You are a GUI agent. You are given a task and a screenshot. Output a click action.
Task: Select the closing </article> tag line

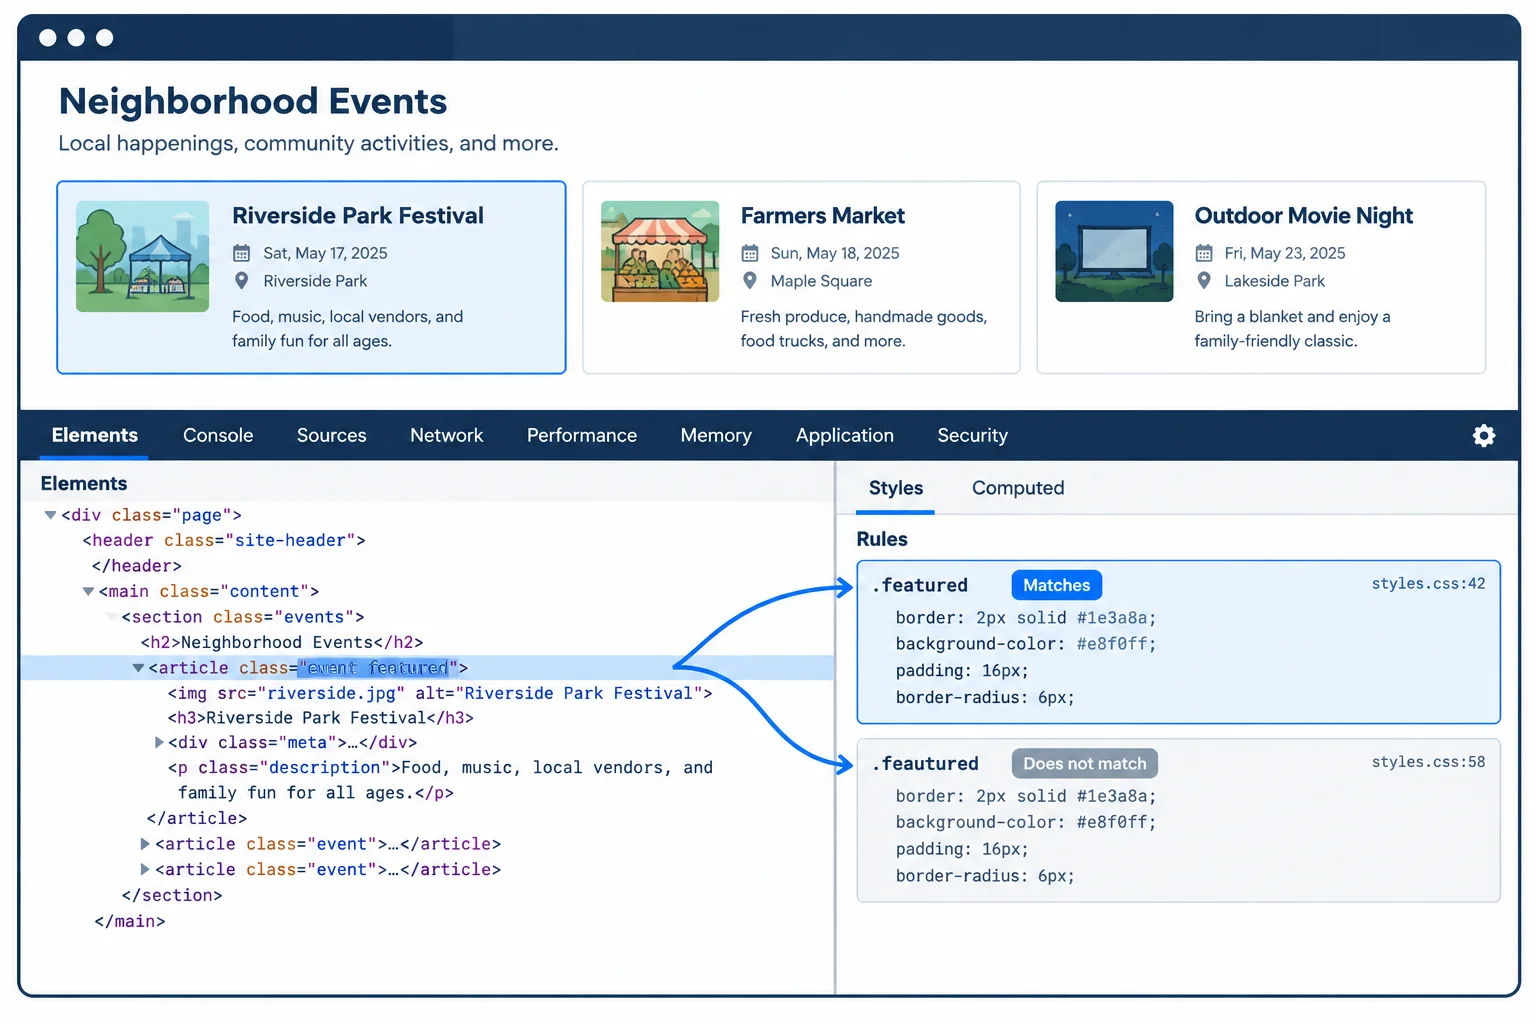197,818
